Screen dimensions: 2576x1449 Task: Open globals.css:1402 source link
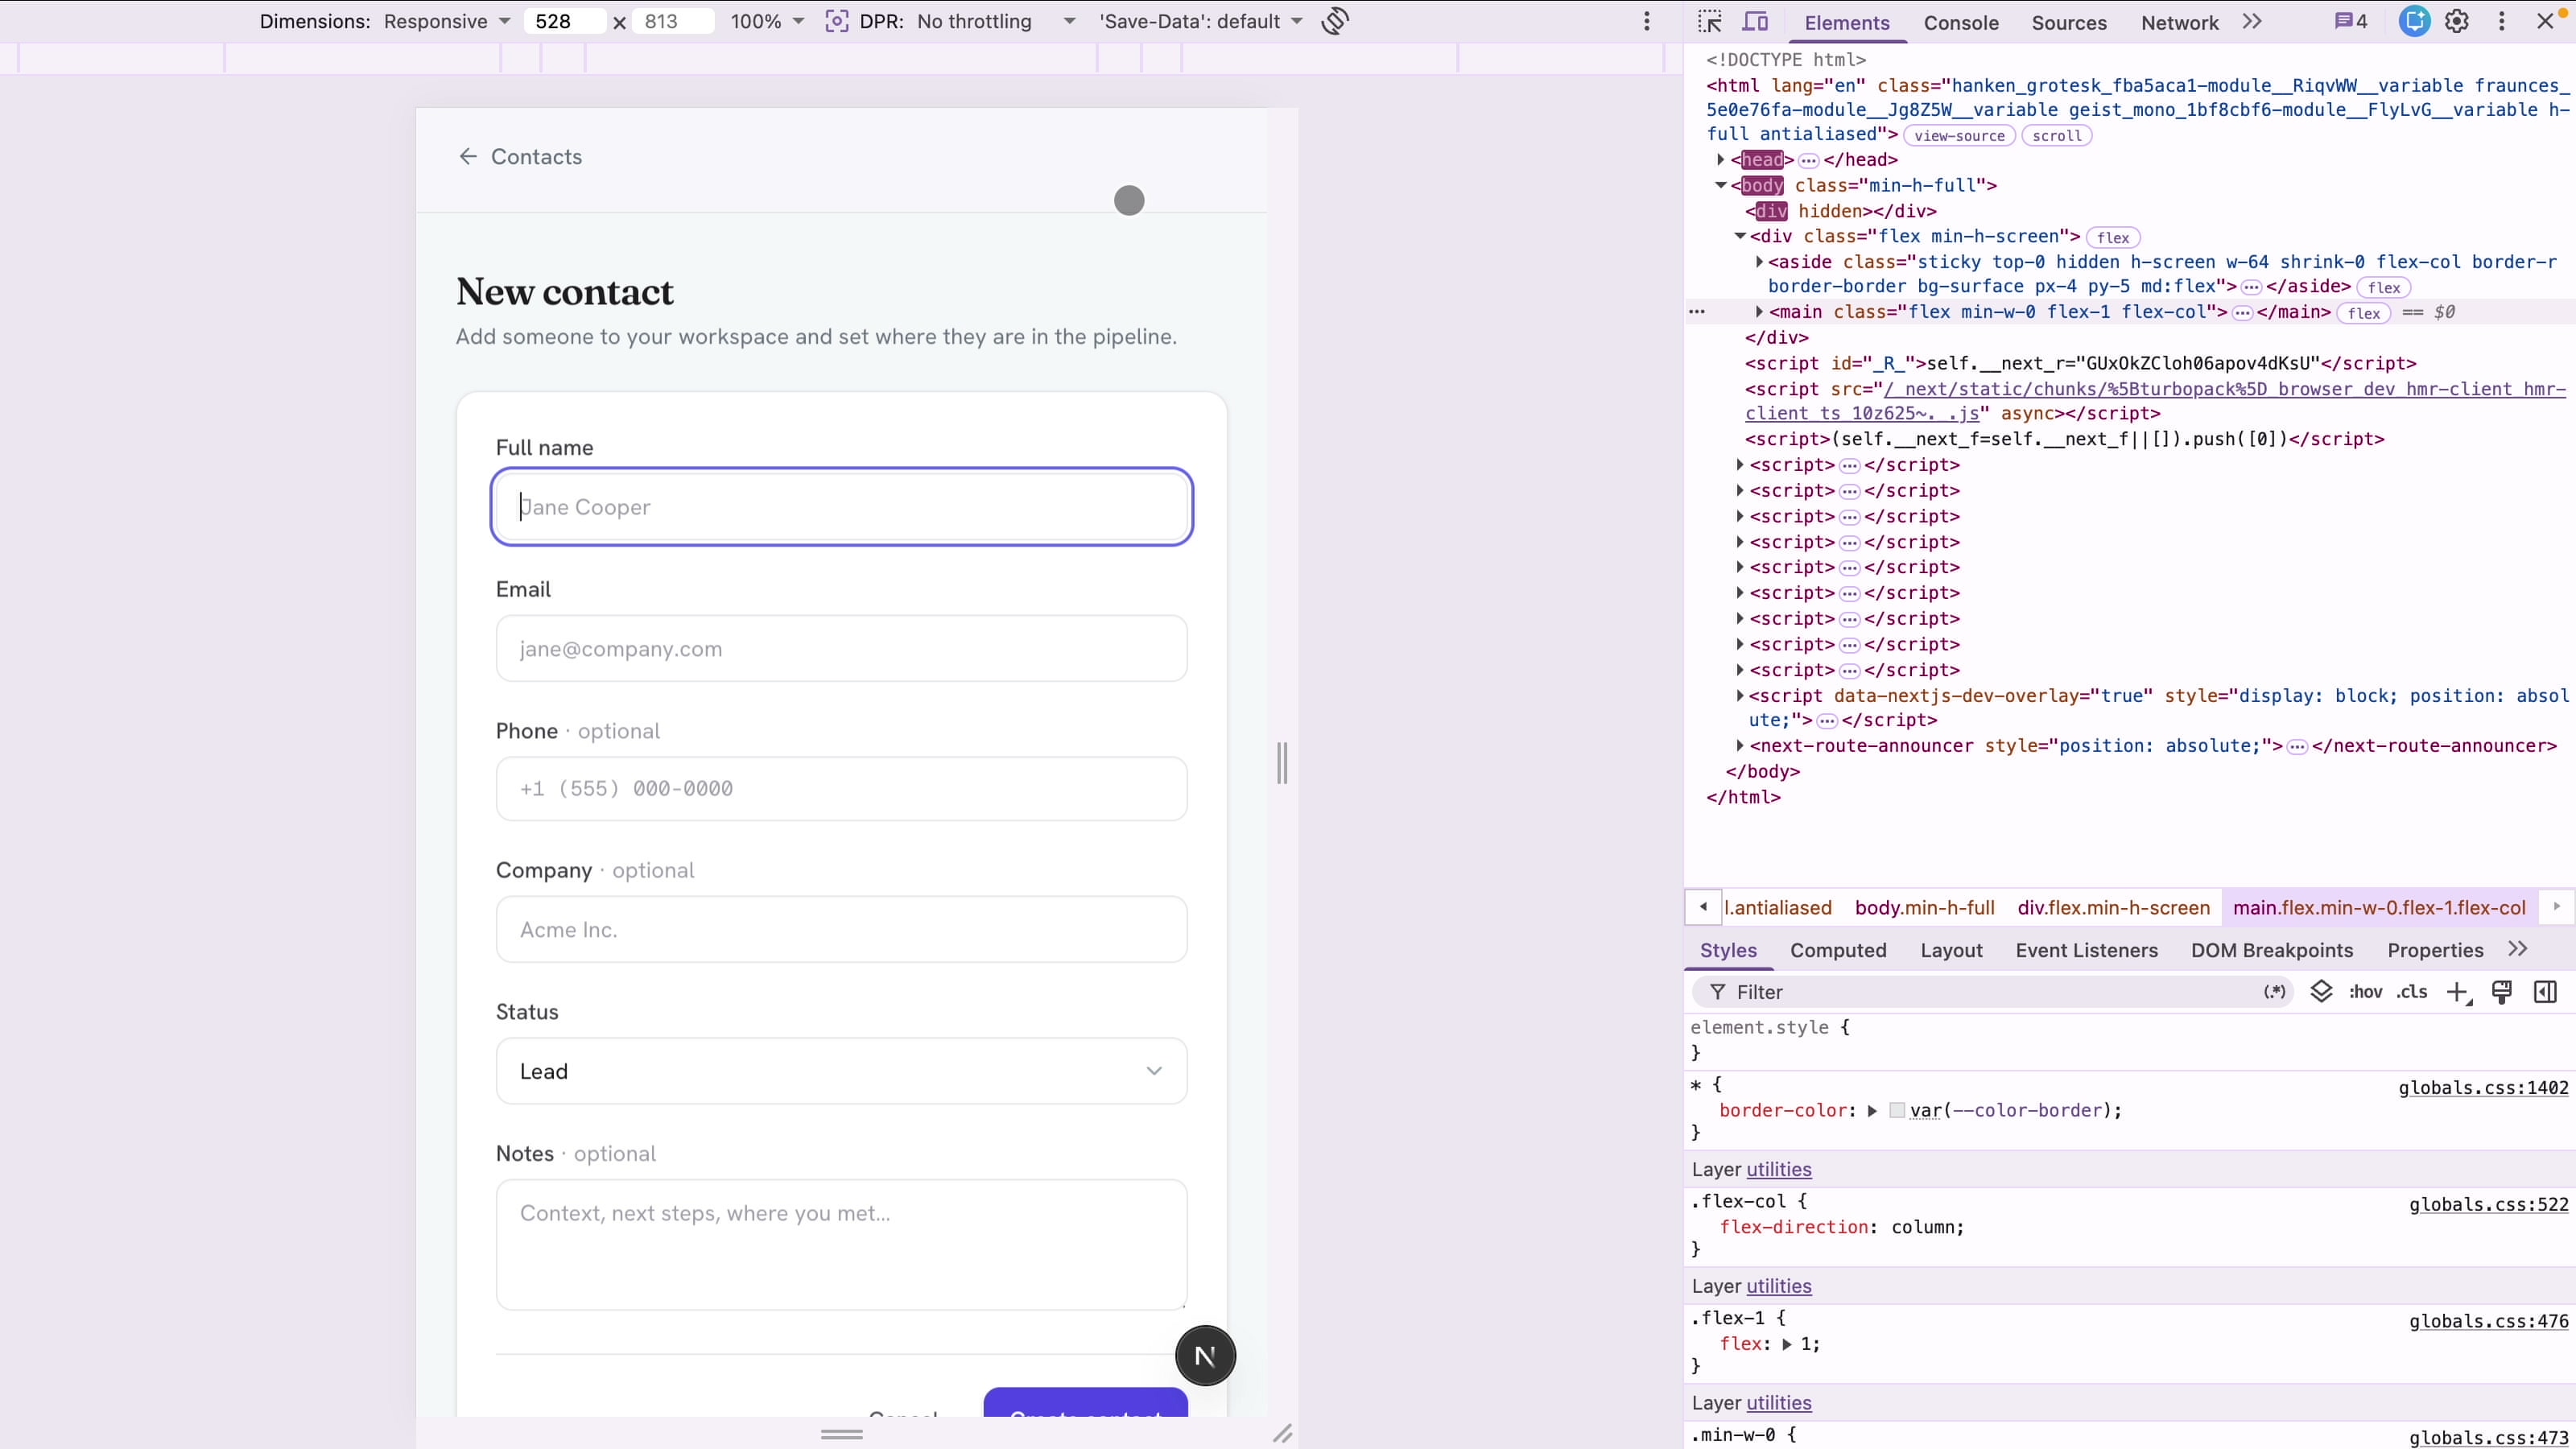click(2483, 1087)
